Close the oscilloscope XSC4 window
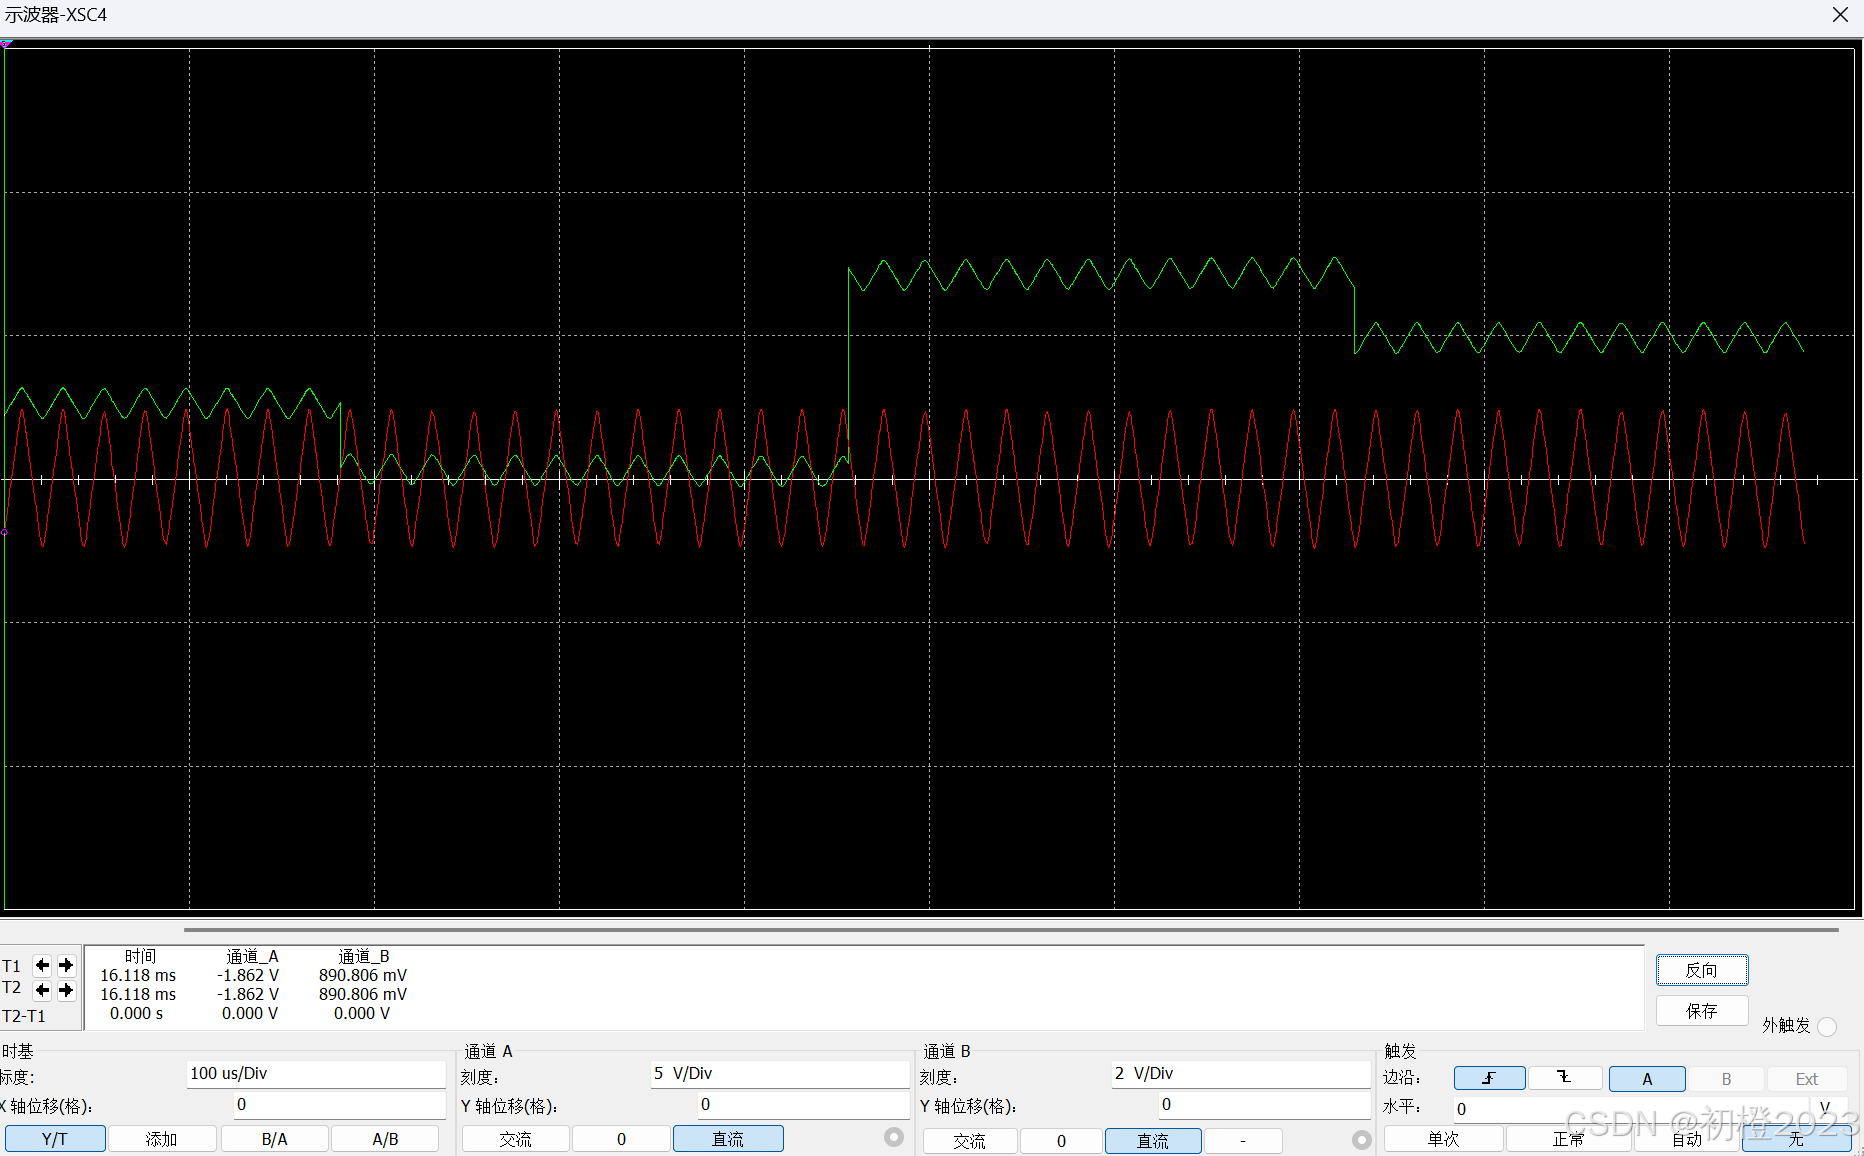This screenshot has height=1156, width=1864. [1840, 15]
